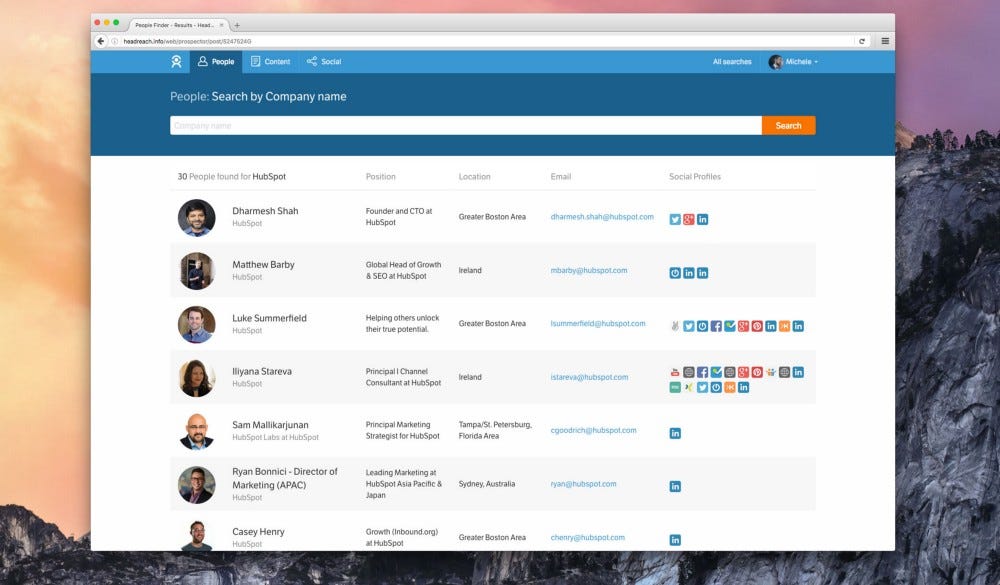Click the cgoodrich@hubspot.com email link
Image resolution: width=1000 pixels, height=585 pixels.
click(593, 430)
